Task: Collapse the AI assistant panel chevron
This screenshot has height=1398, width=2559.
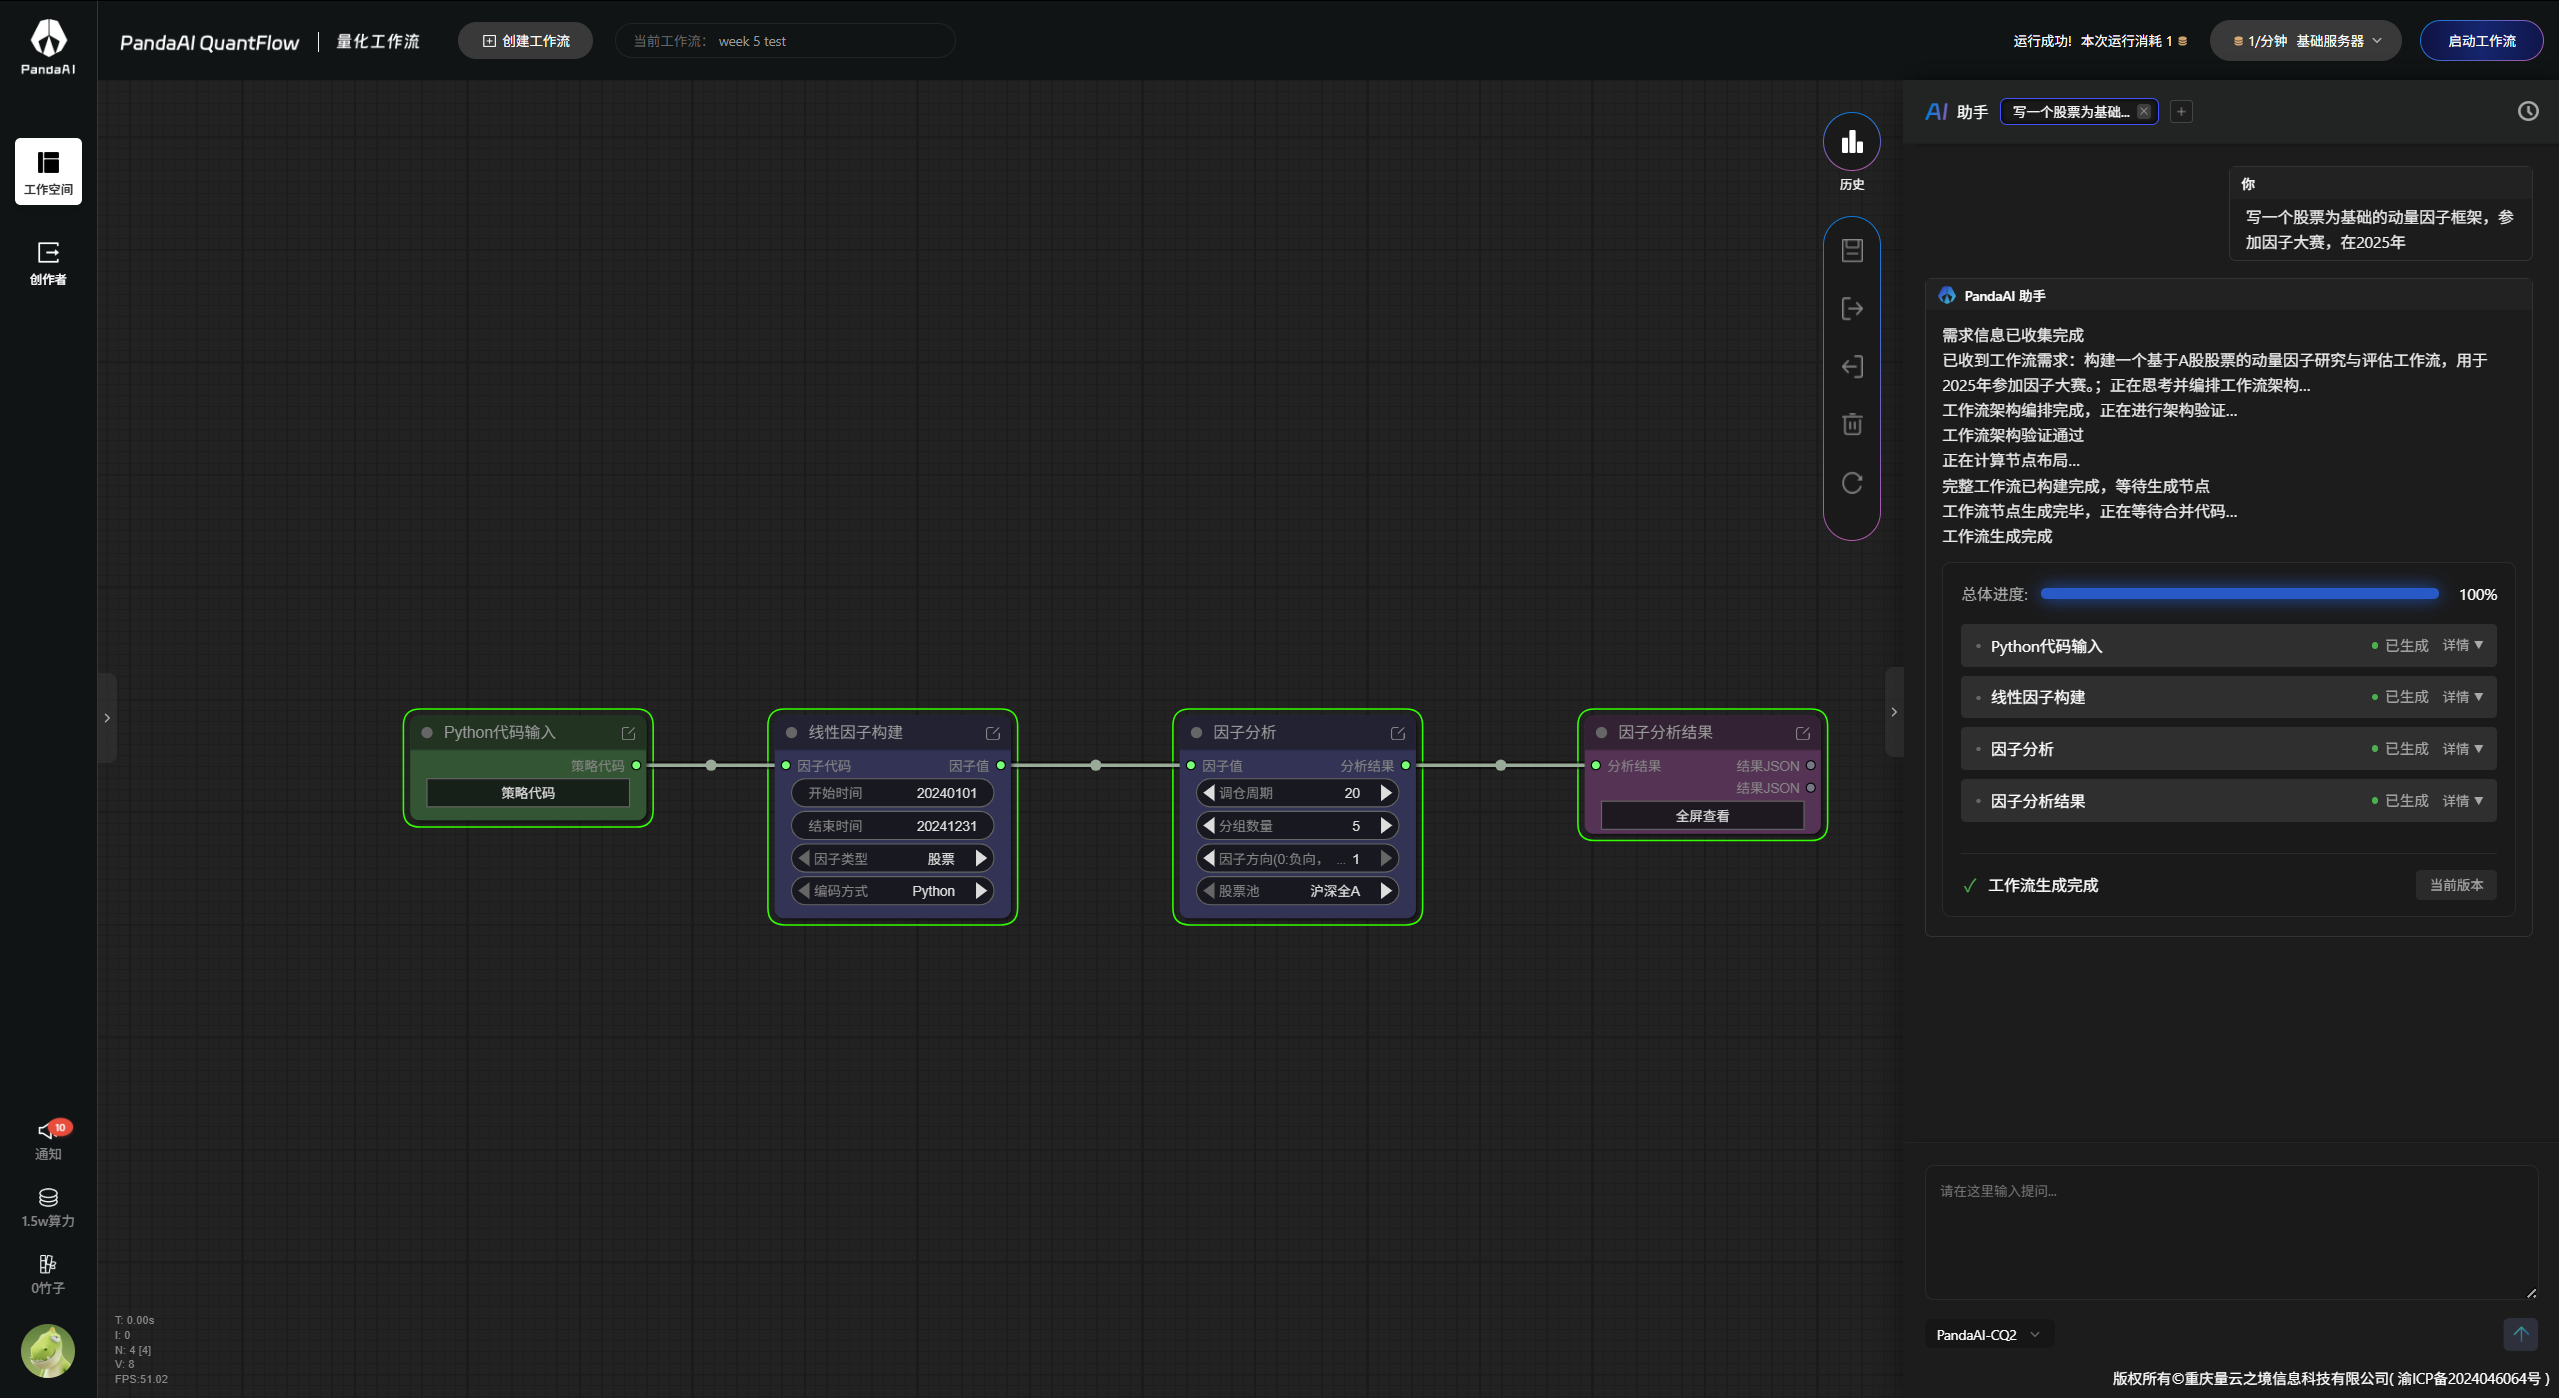Action: point(1893,712)
